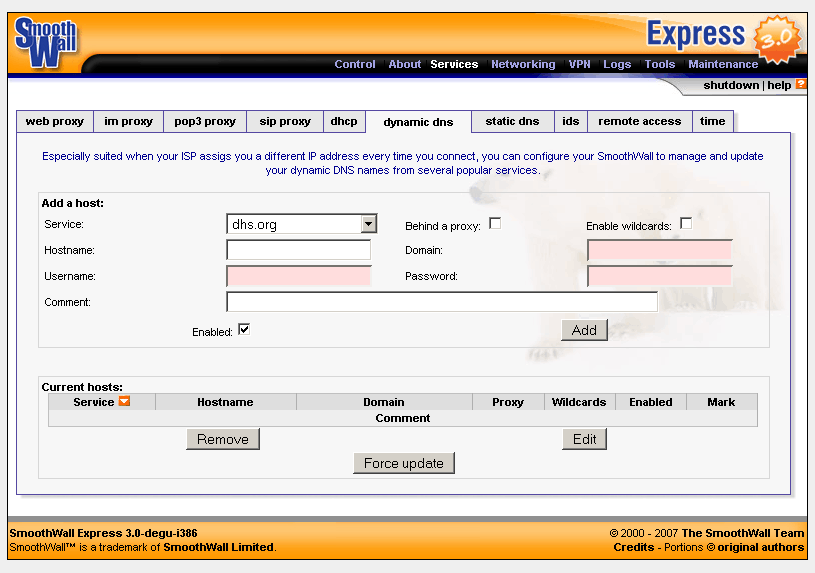
Task: Click the Comment header row
Action: [x=403, y=418]
